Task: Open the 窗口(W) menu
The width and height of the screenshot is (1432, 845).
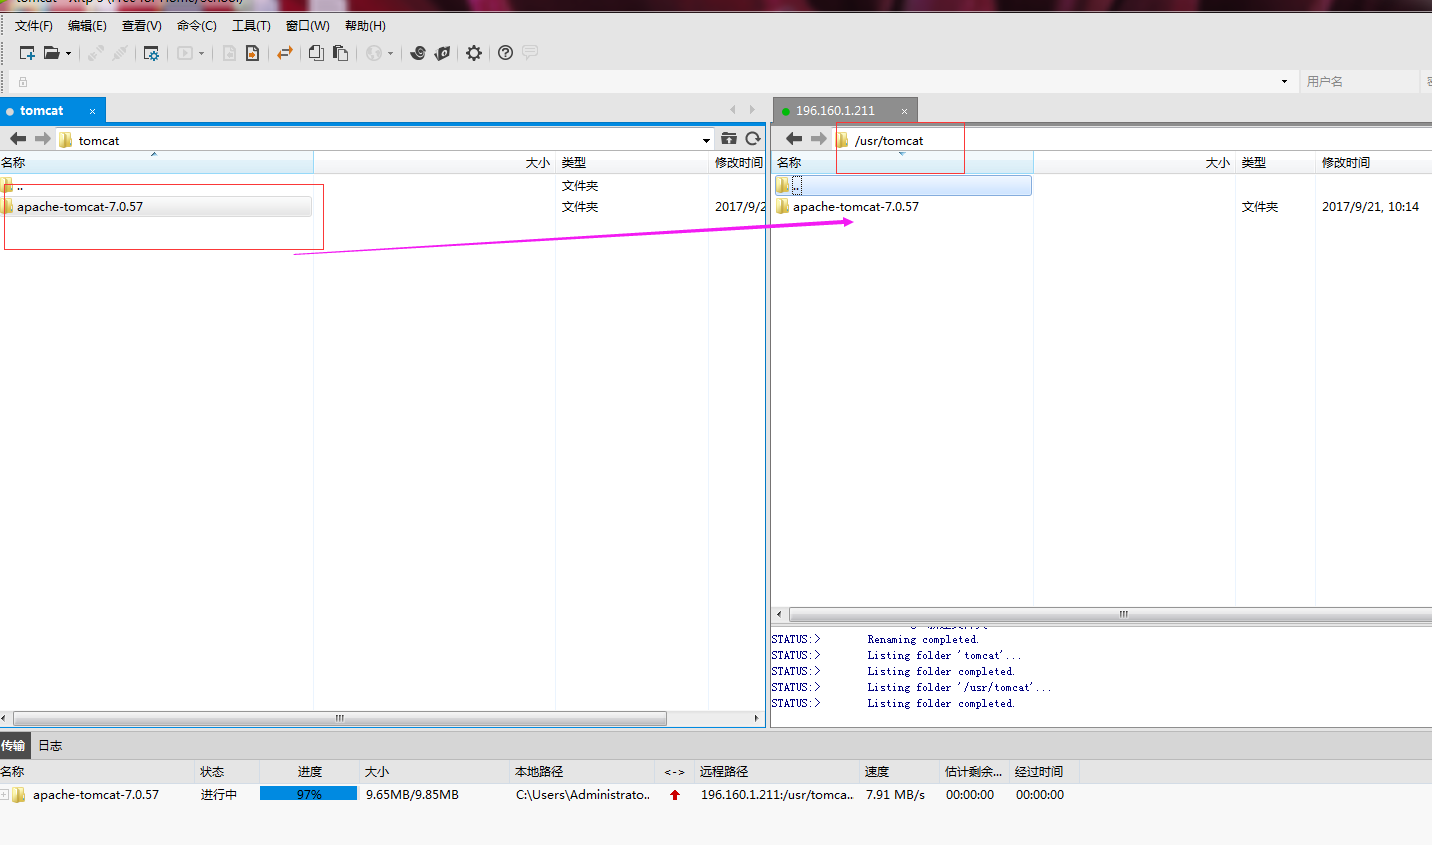Action: tap(307, 26)
